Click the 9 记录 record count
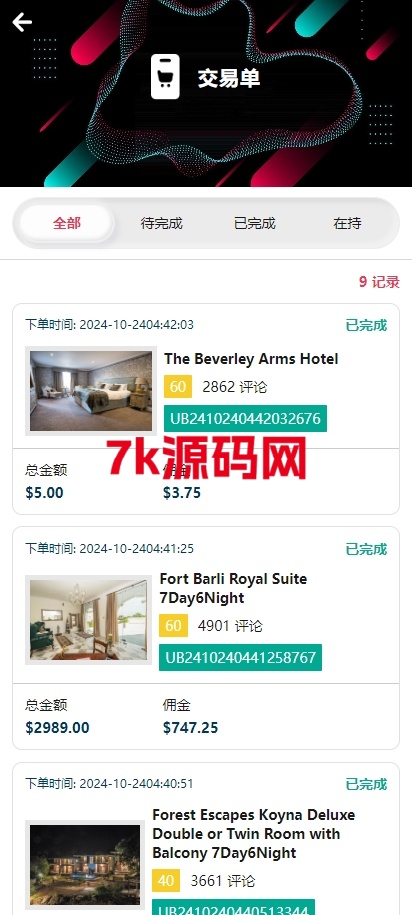Screen dimensions: 412x915 point(379,282)
